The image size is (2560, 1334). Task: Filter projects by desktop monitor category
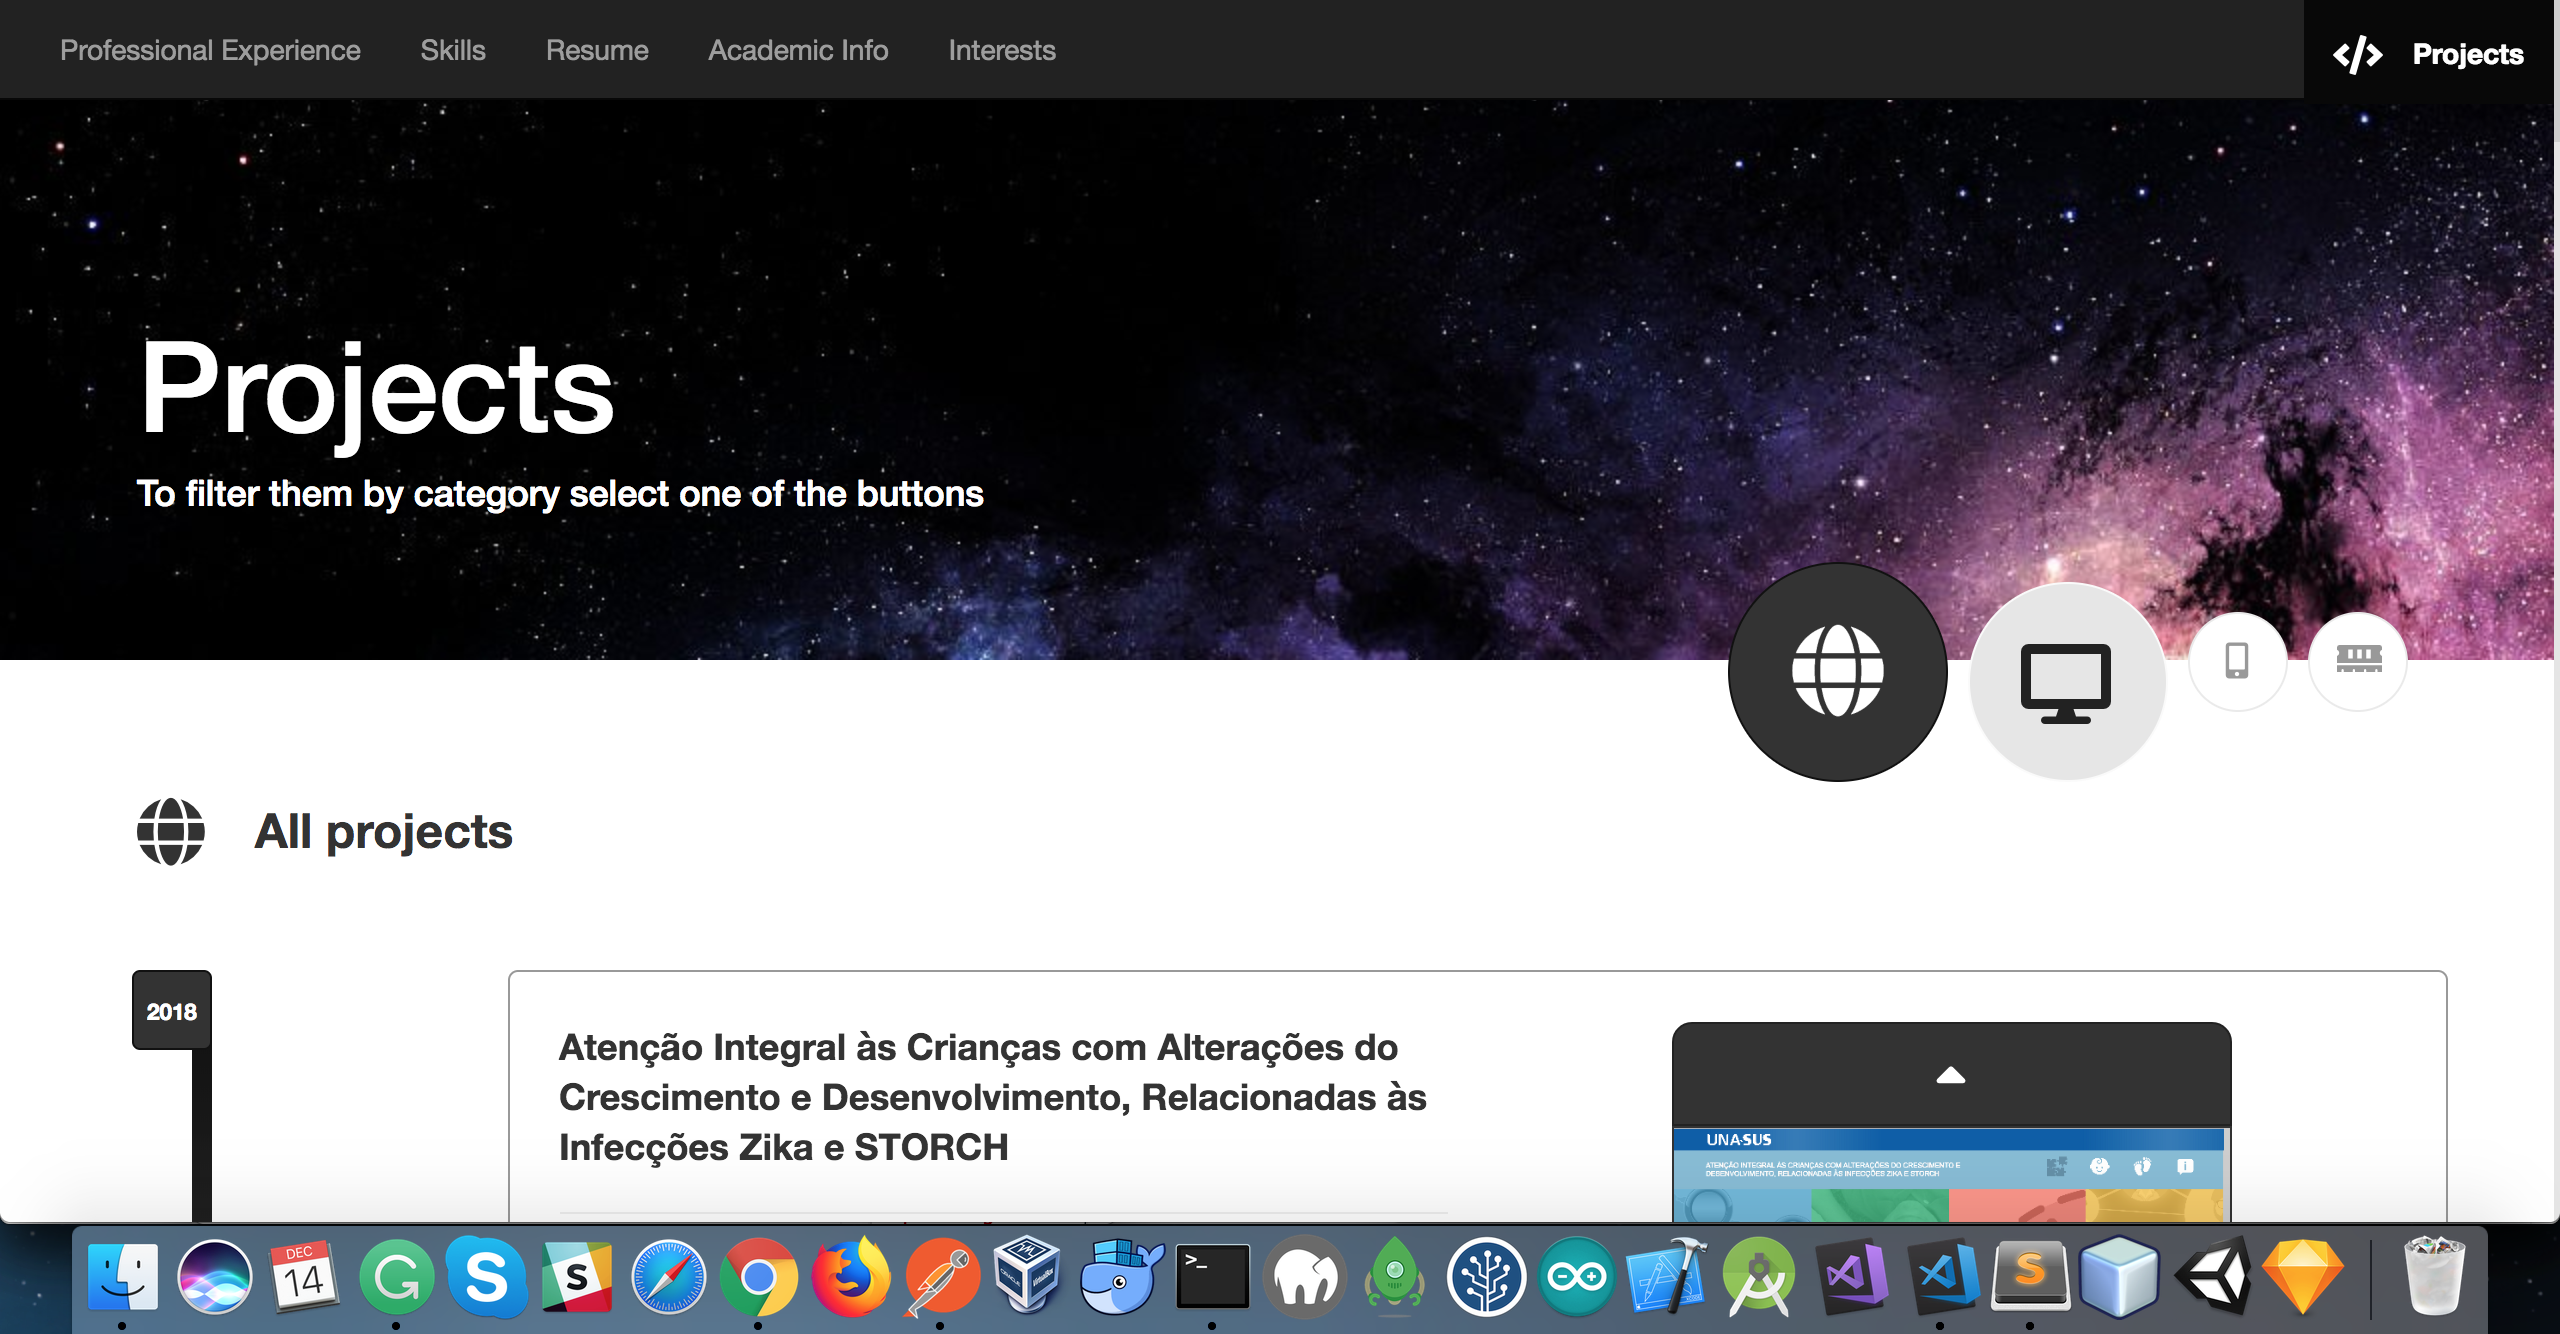(2066, 681)
